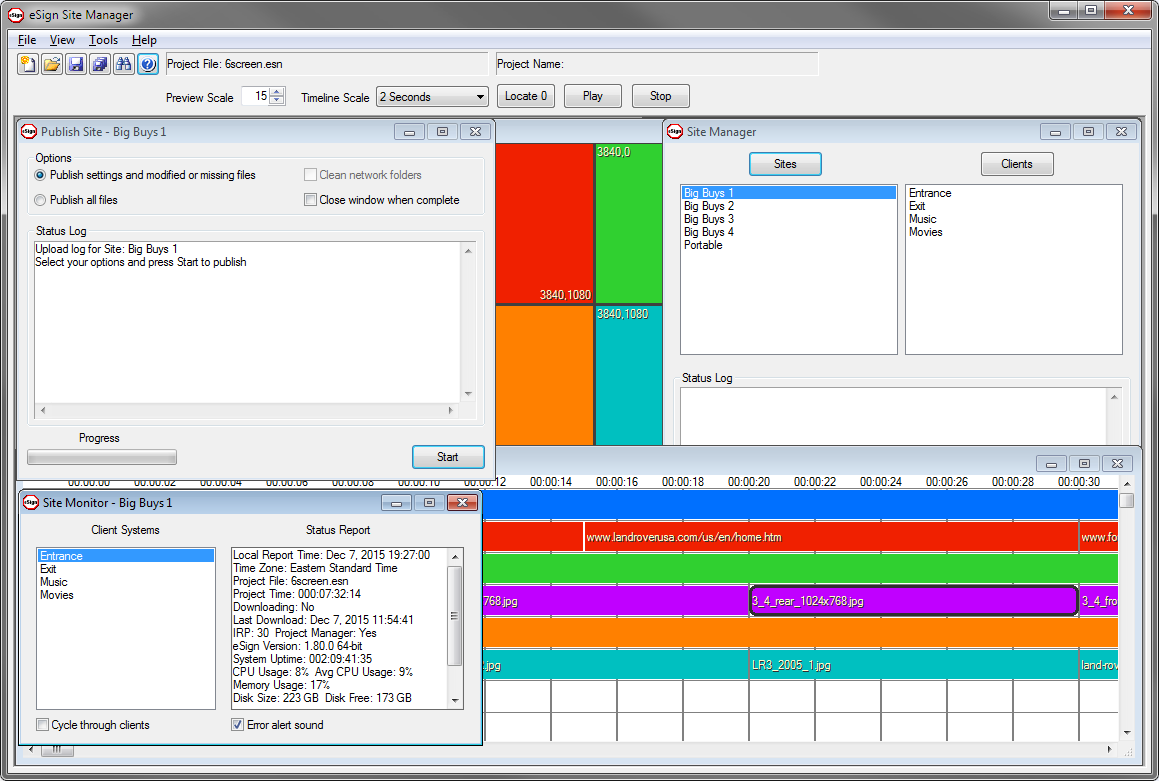Click the Site Monitor window eSign icon
The height and width of the screenshot is (781, 1159).
click(x=30, y=503)
